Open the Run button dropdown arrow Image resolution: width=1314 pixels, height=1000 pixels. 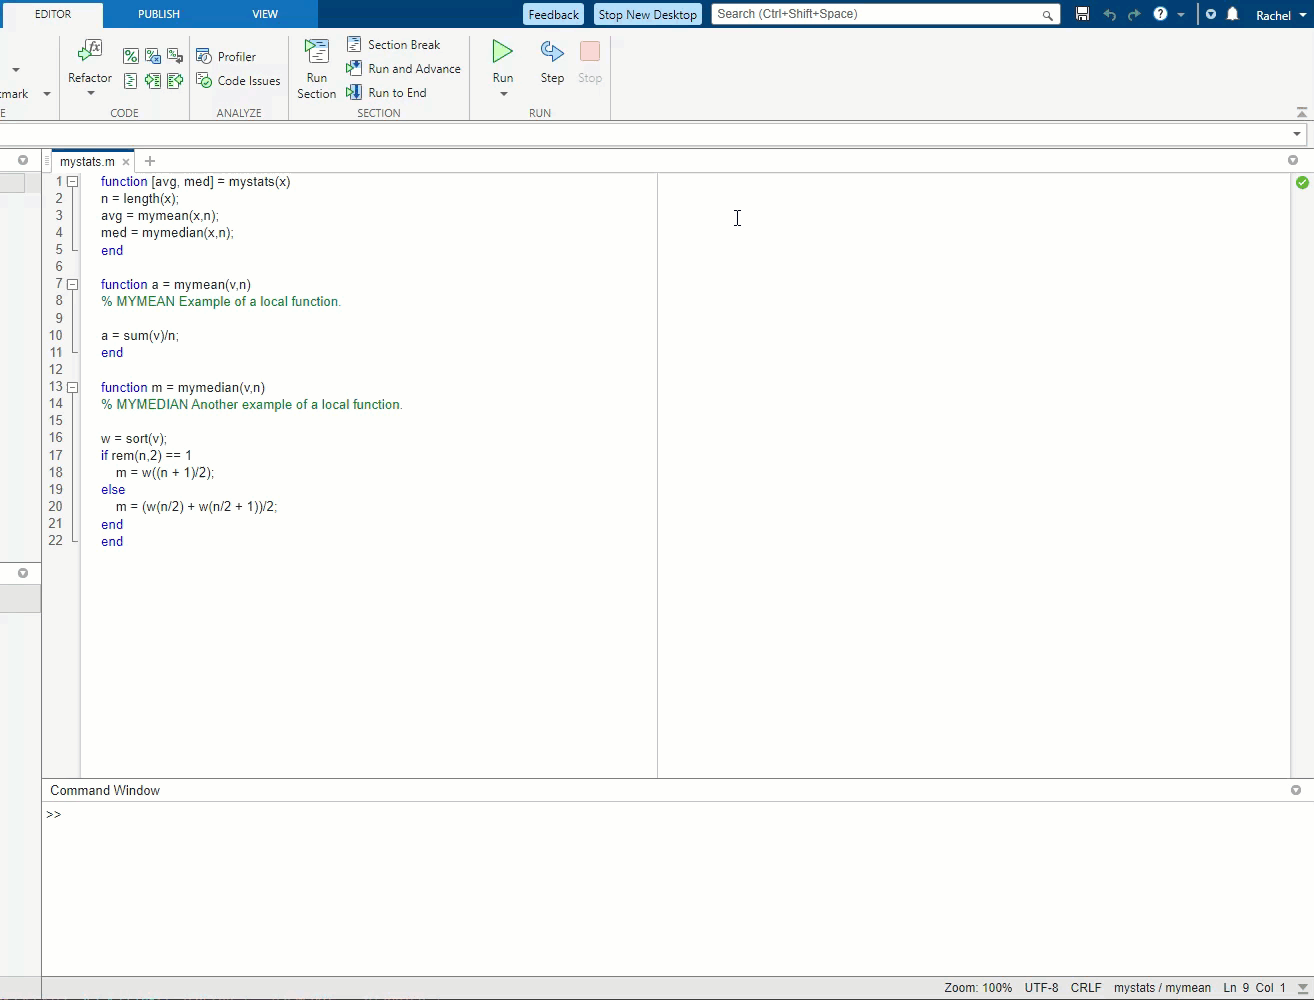[x=503, y=94]
